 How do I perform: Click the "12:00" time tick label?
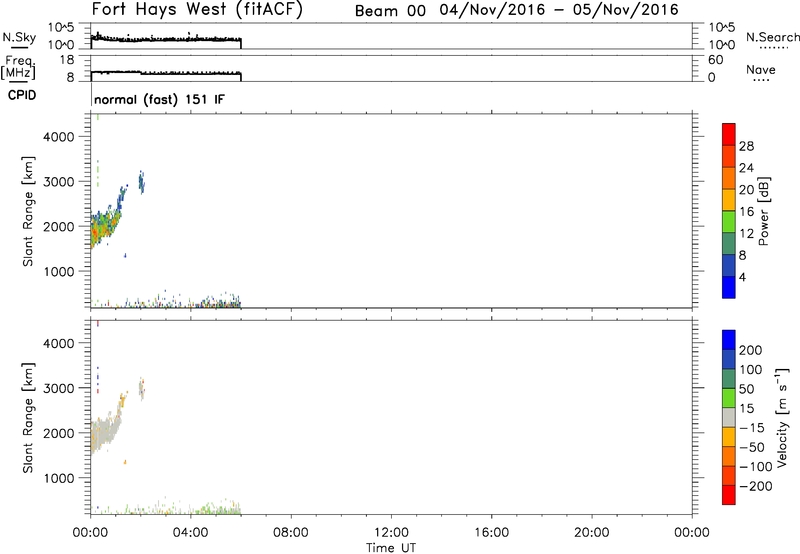391,533
